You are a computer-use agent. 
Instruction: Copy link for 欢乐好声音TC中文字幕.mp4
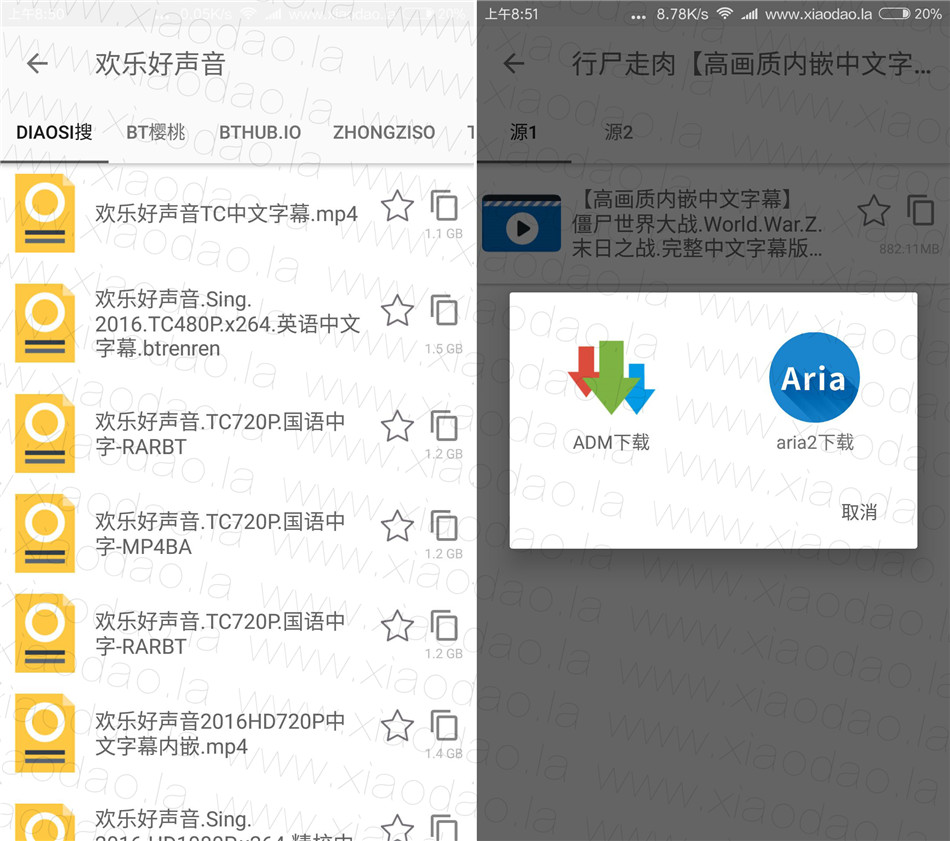pos(444,206)
